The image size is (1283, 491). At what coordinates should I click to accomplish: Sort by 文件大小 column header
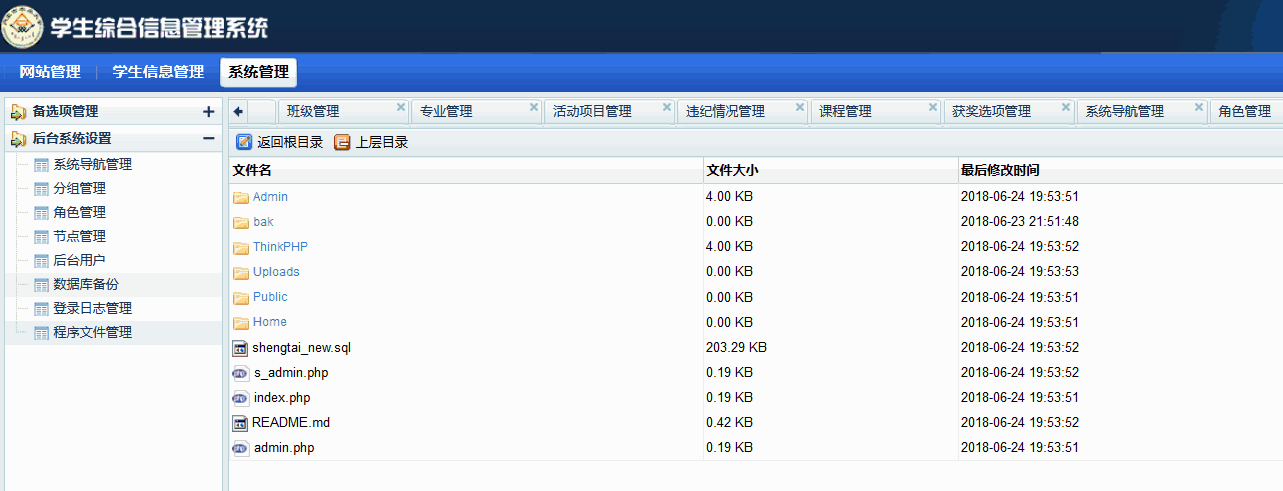click(x=732, y=170)
